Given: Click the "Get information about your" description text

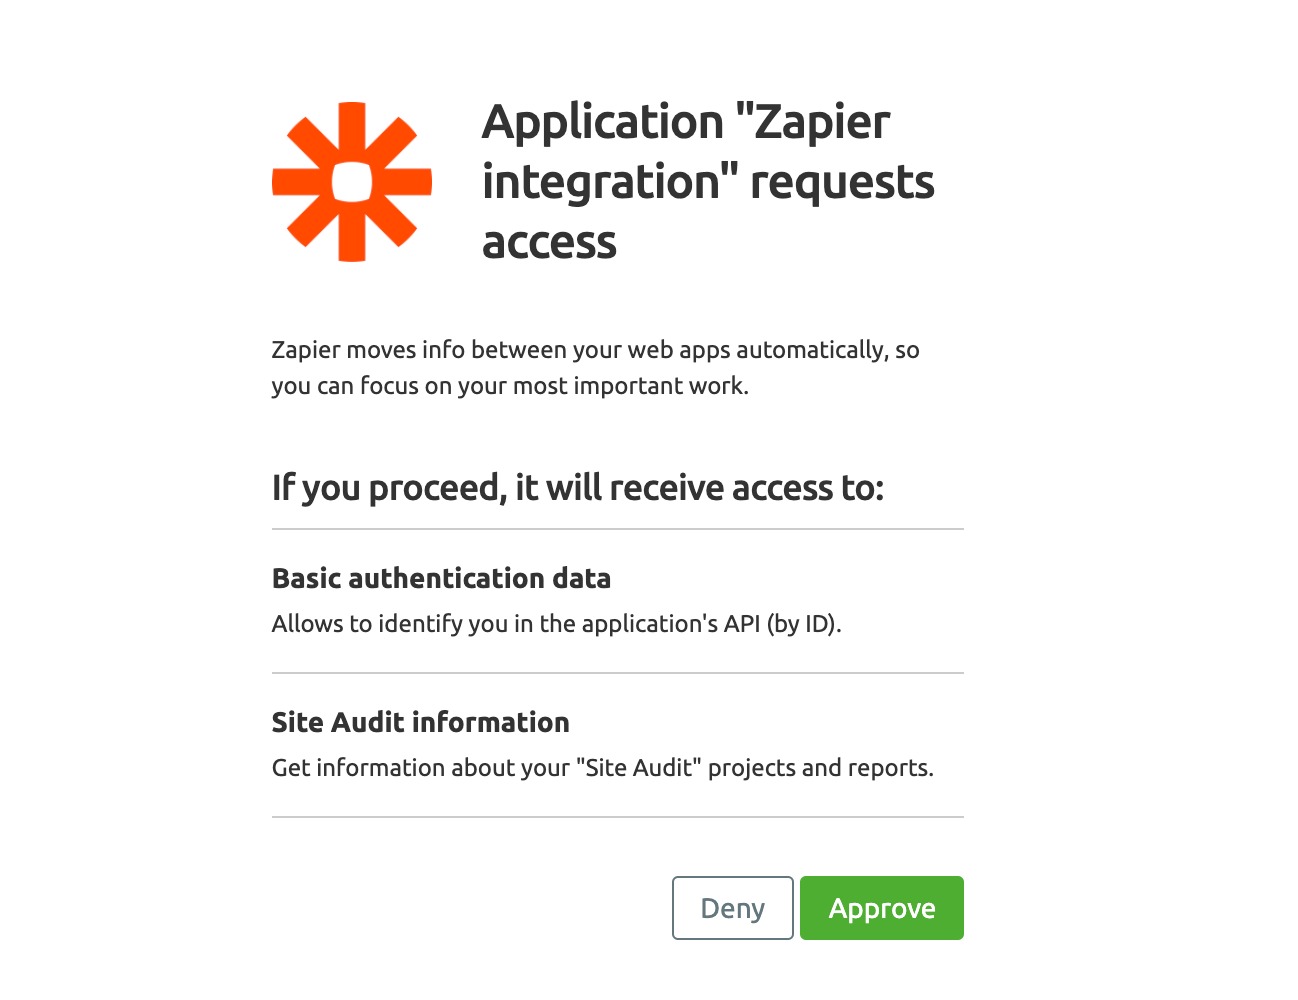Looking at the screenshot, I should [420, 768].
